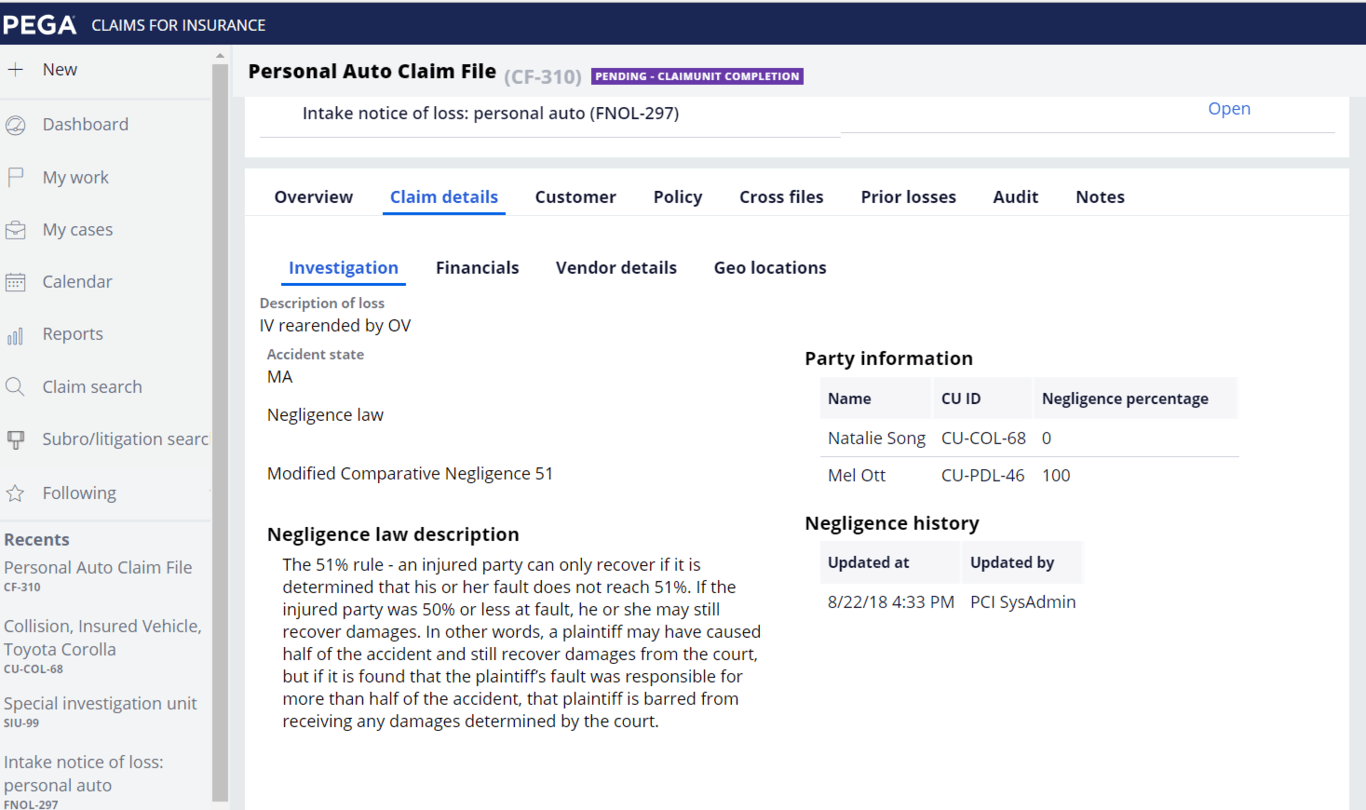1366x810 pixels.
Task: Switch to the Financials sub-tab
Action: 477,268
